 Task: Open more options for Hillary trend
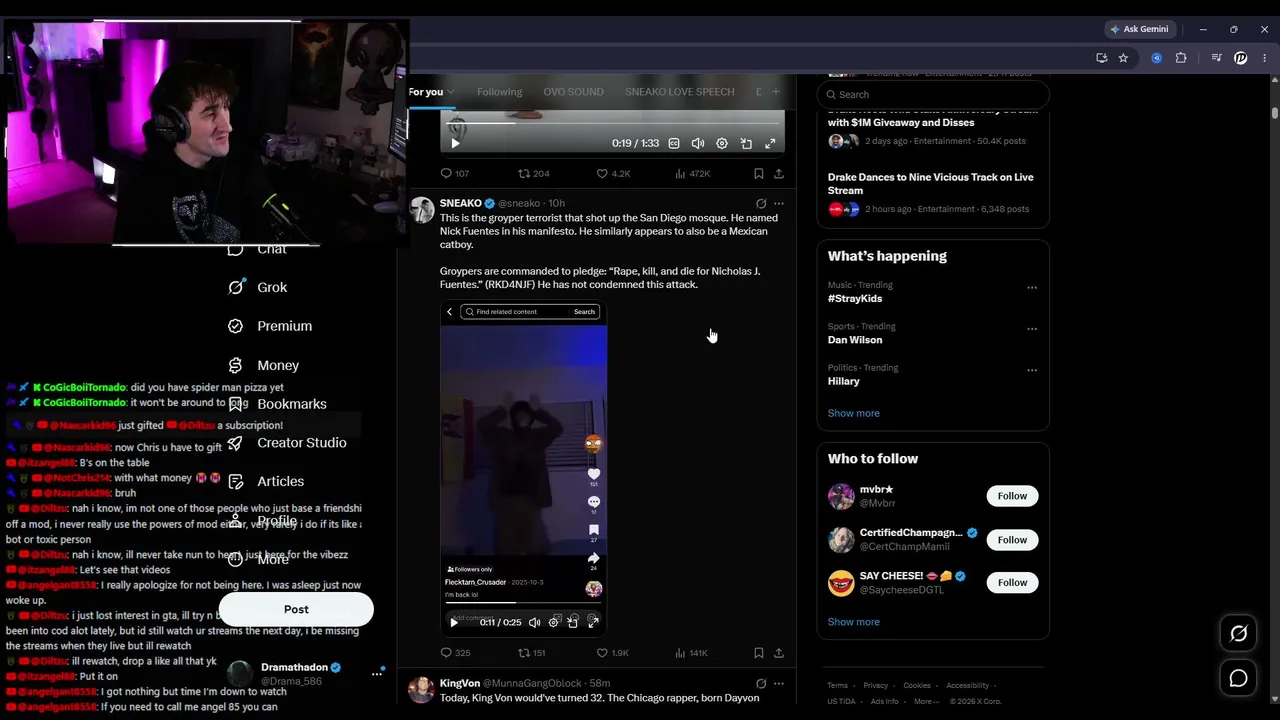[x=1032, y=369]
